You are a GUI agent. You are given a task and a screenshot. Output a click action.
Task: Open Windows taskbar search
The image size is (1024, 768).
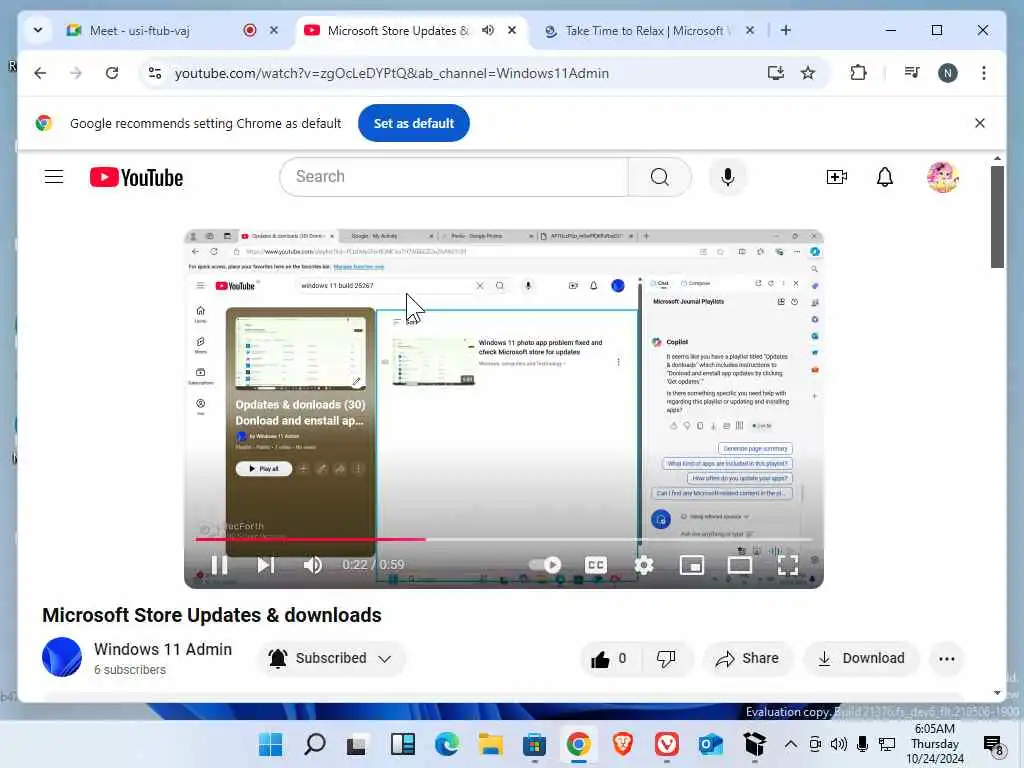[315, 744]
